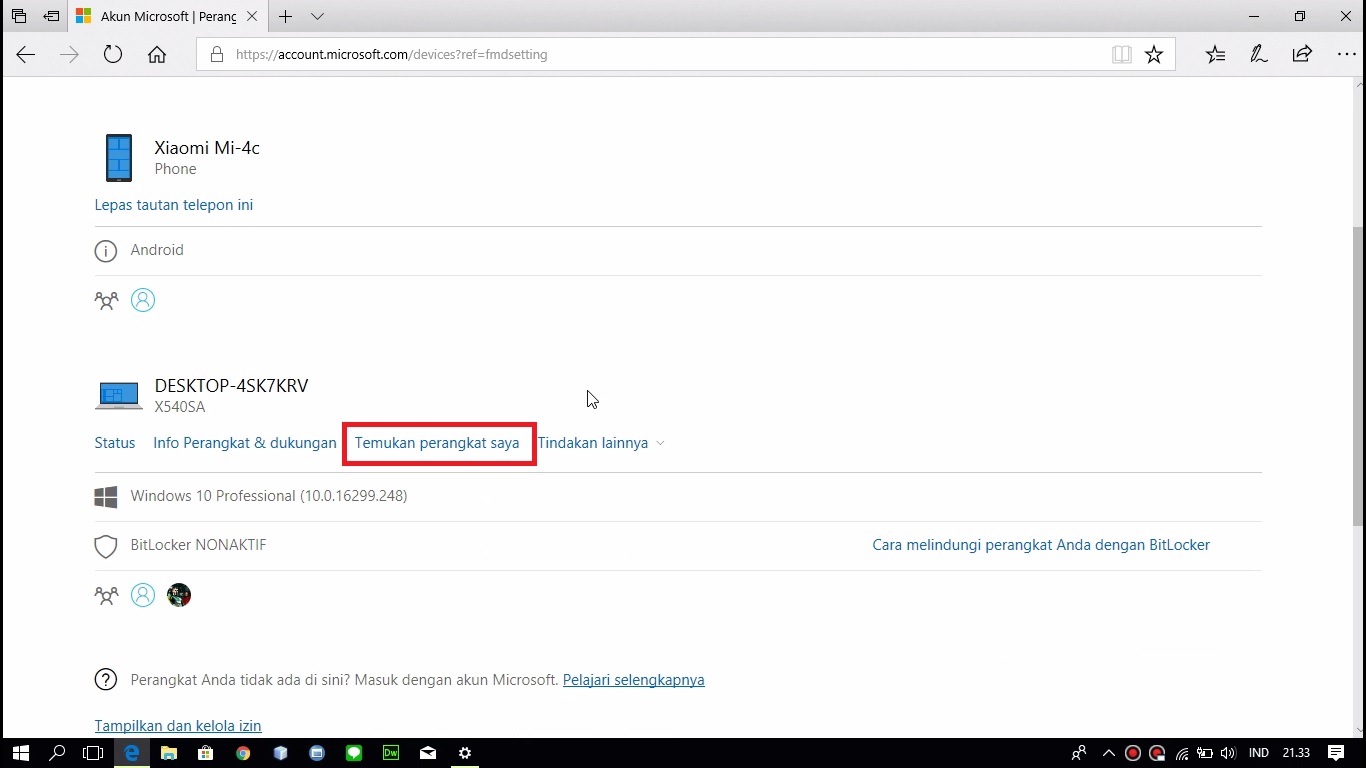Open Microsoft Store from the taskbar
Image resolution: width=1366 pixels, height=768 pixels.
click(206, 753)
